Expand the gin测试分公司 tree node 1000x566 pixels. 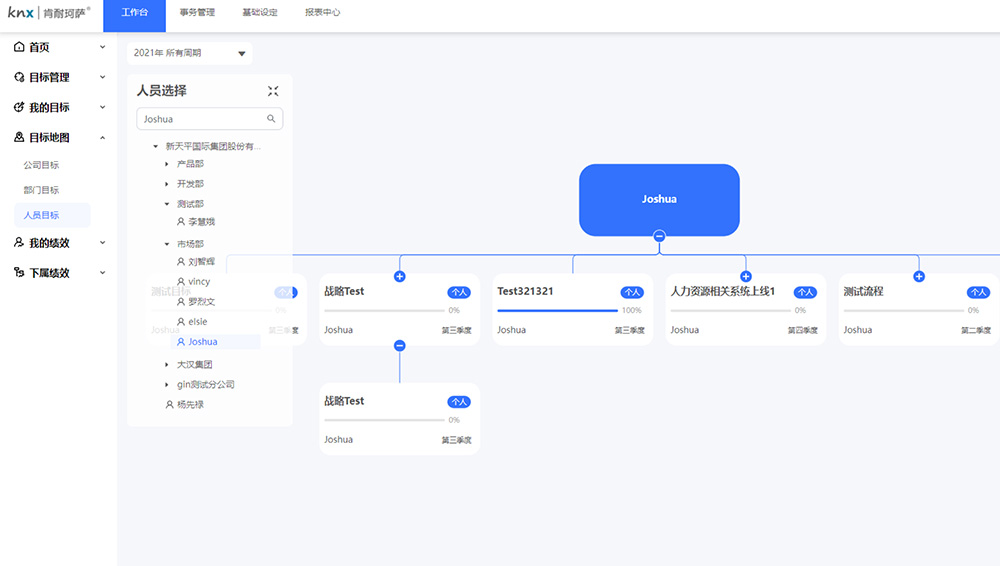[x=167, y=384]
